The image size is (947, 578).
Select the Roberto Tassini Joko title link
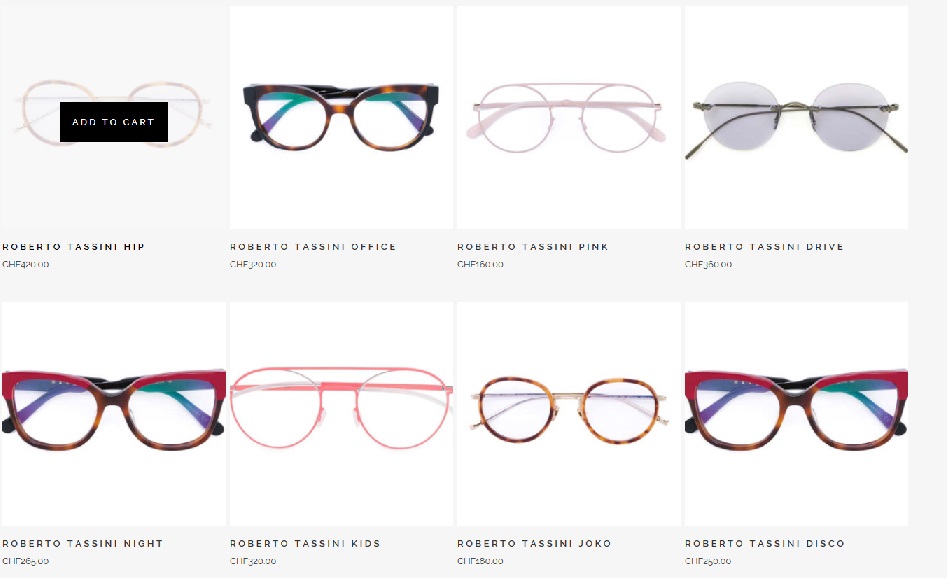click(x=534, y=543)
